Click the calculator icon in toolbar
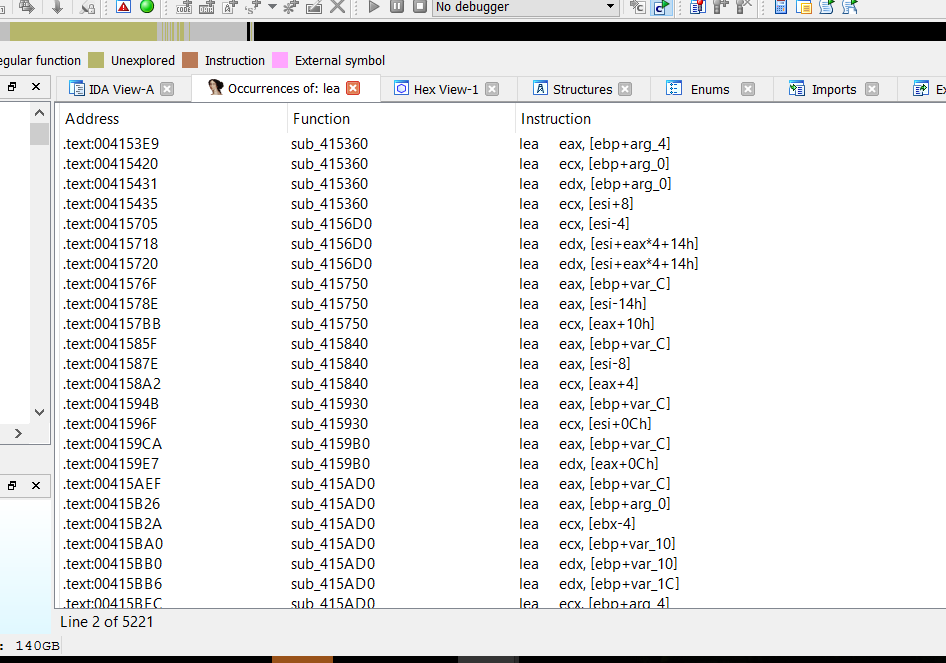This screenshot has height=663, width=946. [x=781, y=7]
